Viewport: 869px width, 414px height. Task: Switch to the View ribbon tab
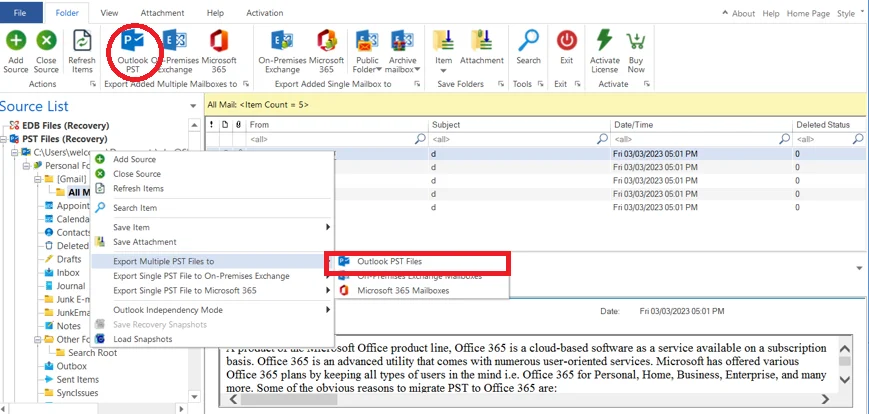point(109,13)
